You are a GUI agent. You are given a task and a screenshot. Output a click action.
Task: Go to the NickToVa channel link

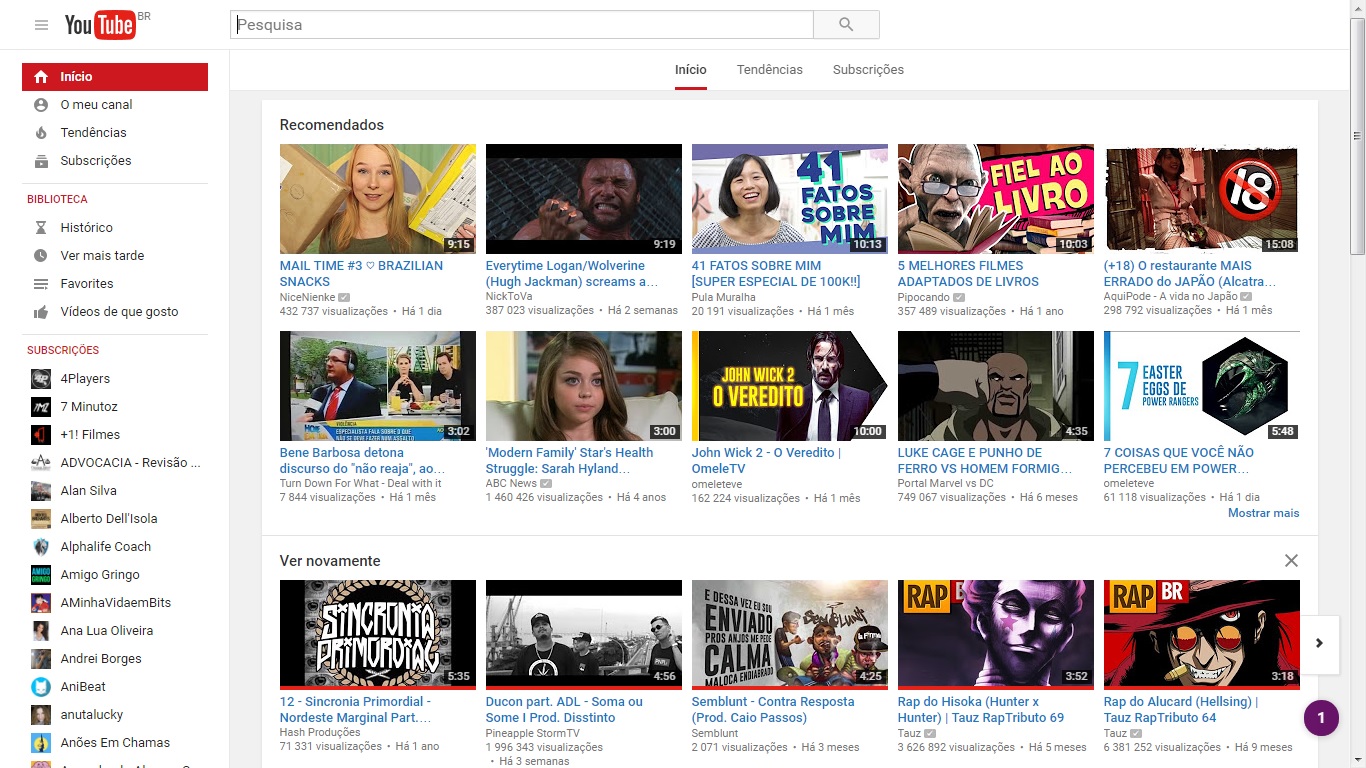(509, 297)
